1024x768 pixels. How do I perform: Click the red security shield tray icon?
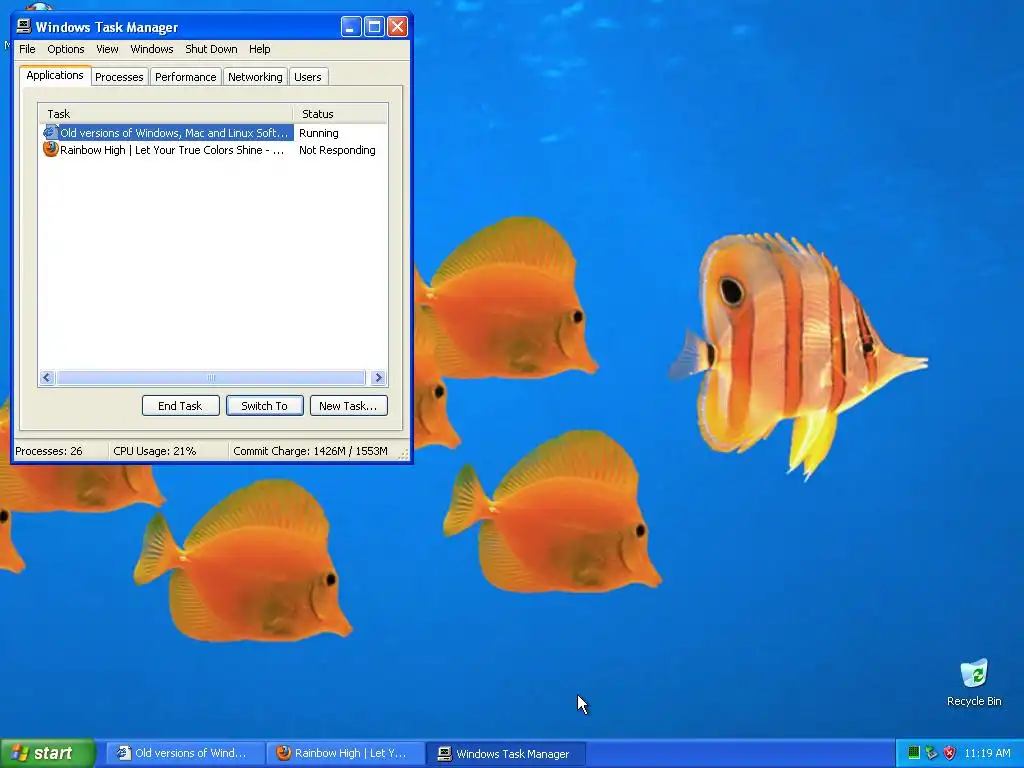point(950,753)
